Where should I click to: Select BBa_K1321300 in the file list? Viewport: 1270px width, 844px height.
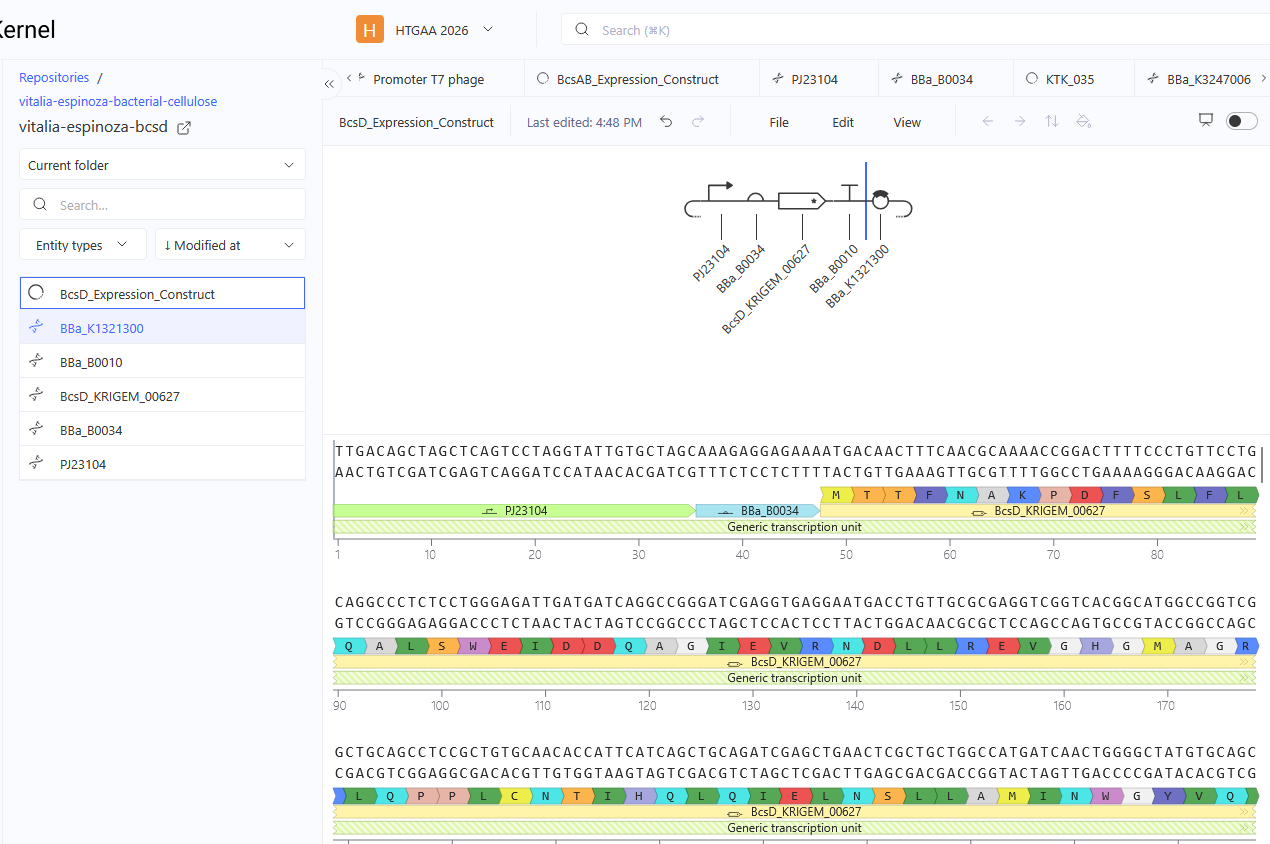click(162, 328)
